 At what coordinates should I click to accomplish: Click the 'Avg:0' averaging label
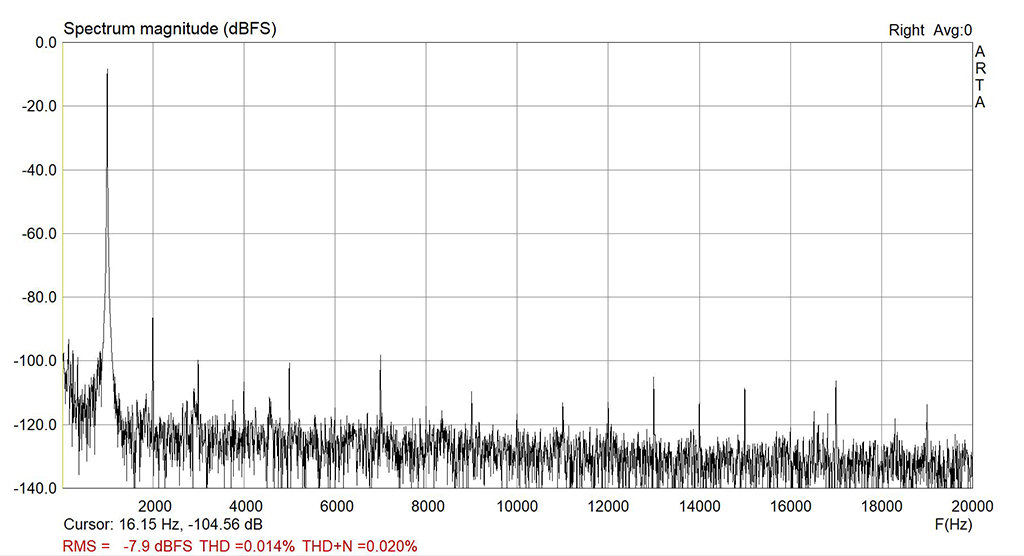(x=953, y=30)
